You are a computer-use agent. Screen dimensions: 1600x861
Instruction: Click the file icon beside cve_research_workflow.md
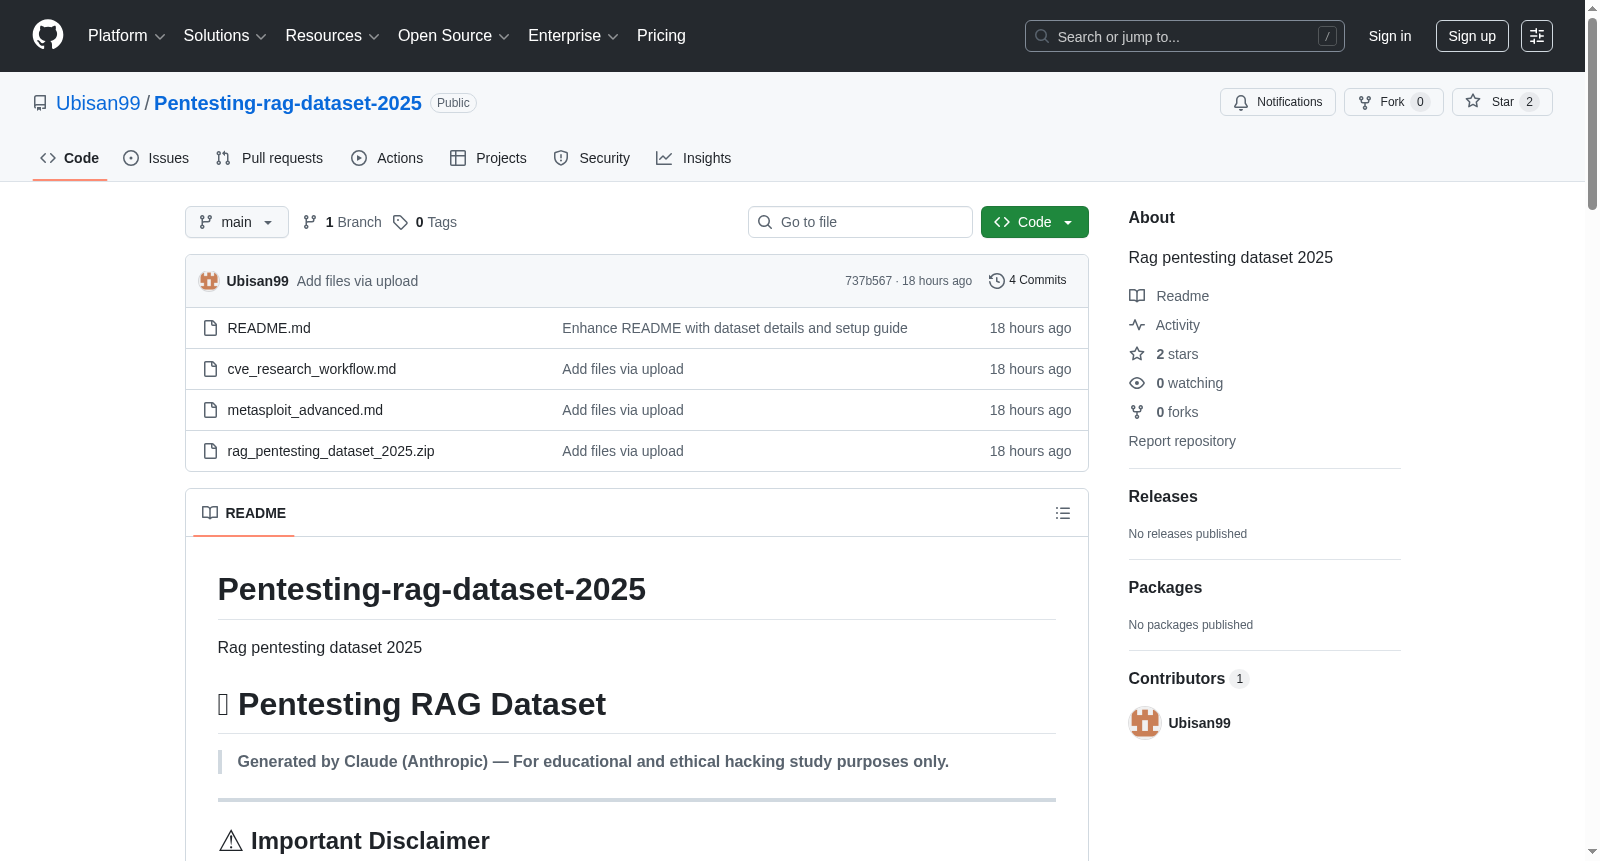[x=210, y=369]
